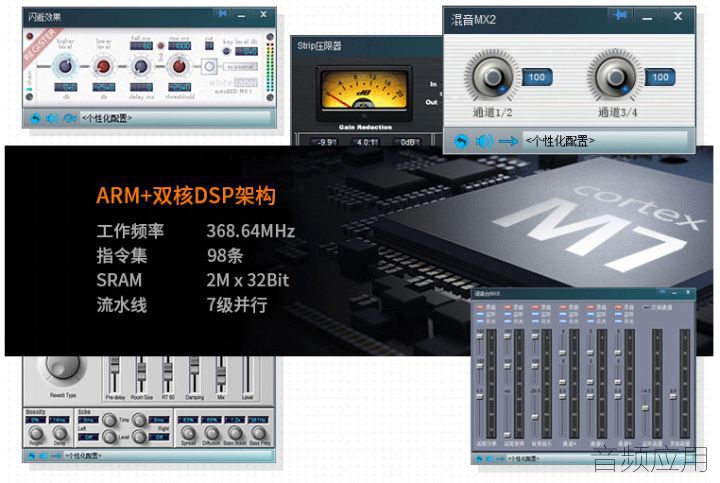
Task: Select the 通道3/4 value box showing 100
Action: click(660, 77)
